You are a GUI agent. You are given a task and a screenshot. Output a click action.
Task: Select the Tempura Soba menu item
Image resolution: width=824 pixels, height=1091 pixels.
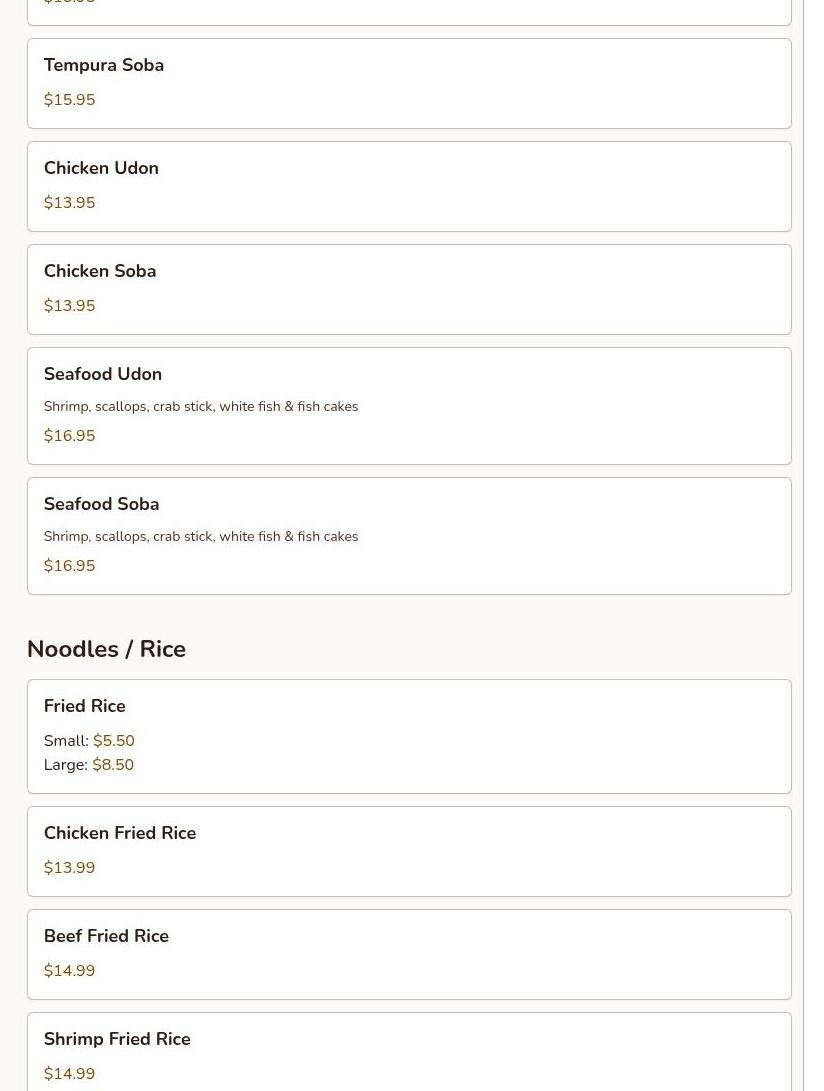[103, 66]
